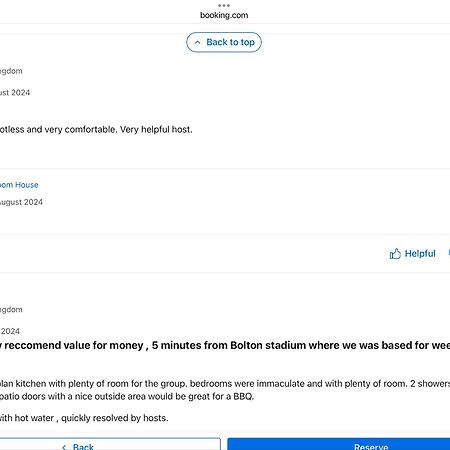450x450 pixels.
Task: Mark the review as Helpful via label
Action: click(x=420, y=254)
